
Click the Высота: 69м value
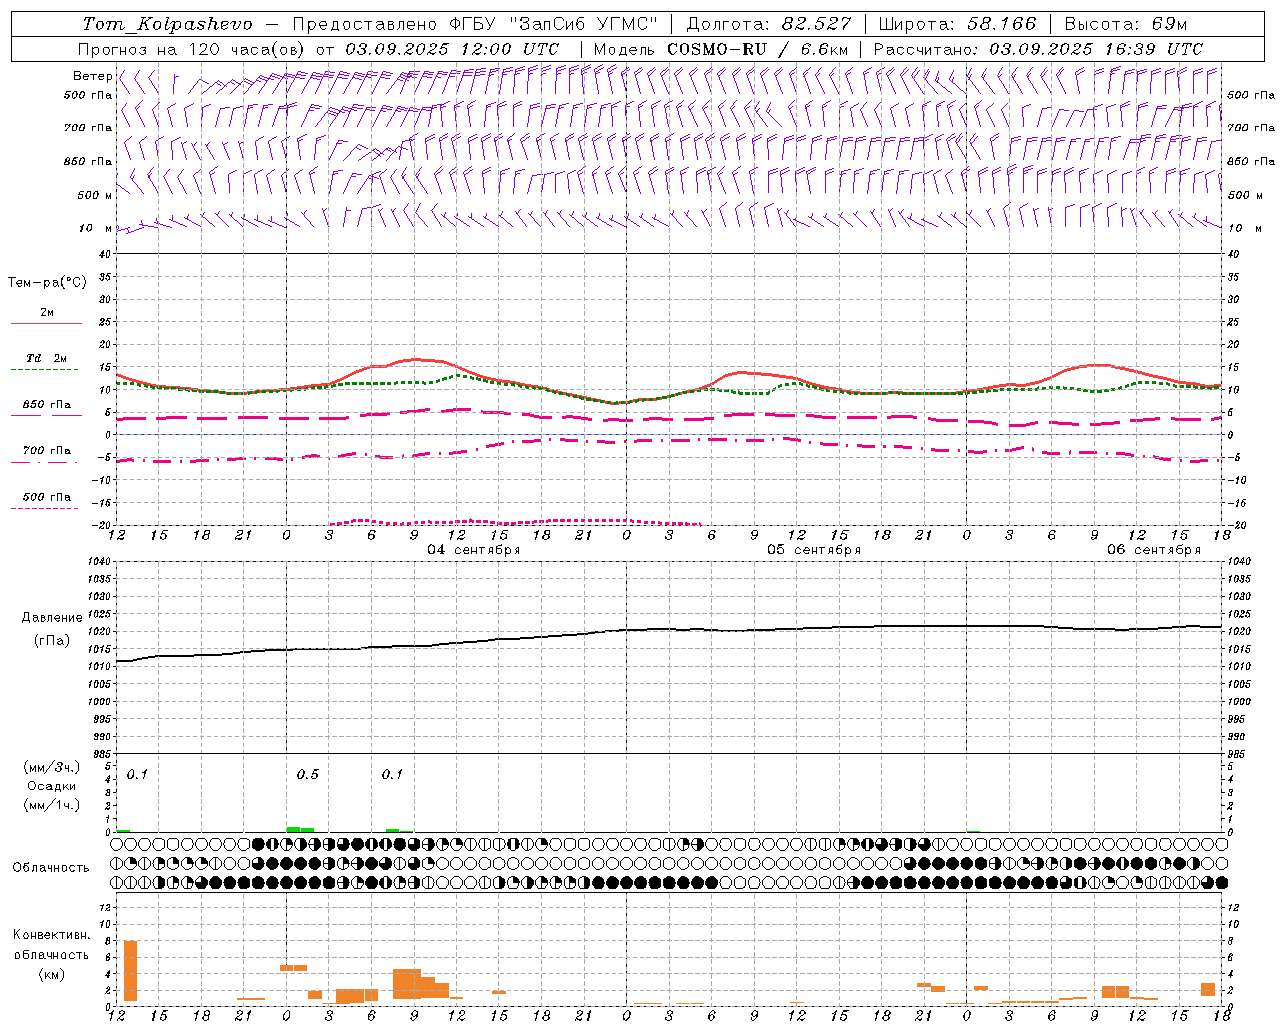(x=1126, y=24)
